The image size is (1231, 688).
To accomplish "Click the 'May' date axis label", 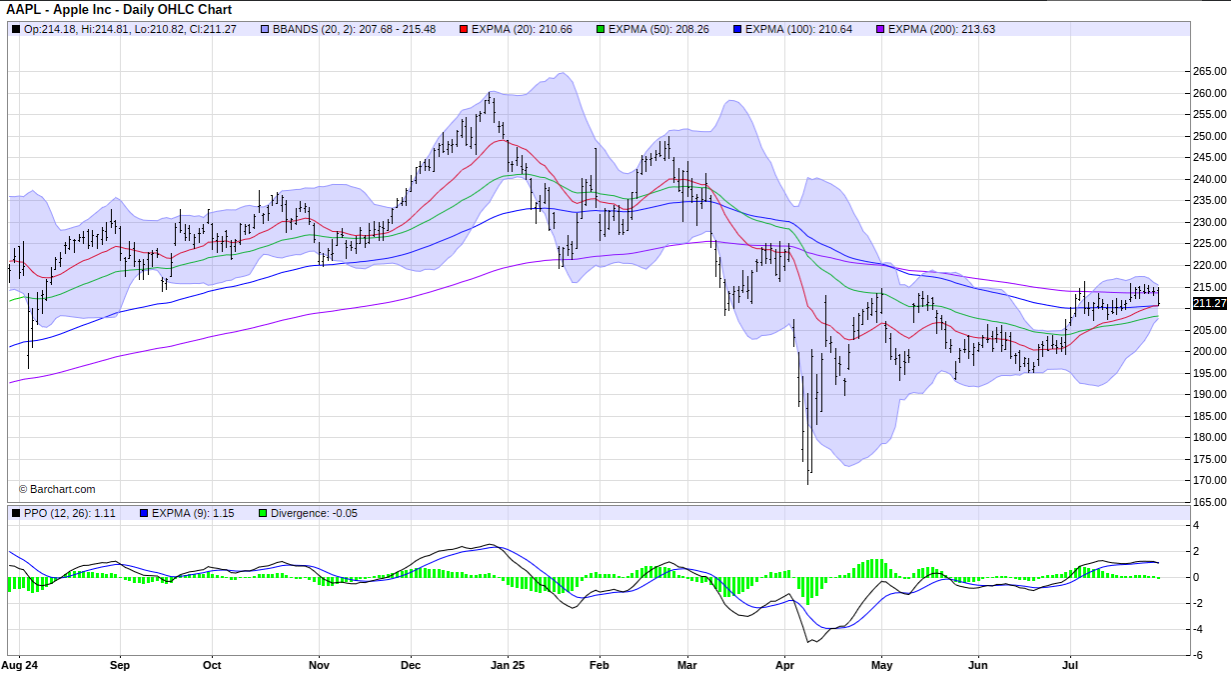I will (x=881, y=664).
